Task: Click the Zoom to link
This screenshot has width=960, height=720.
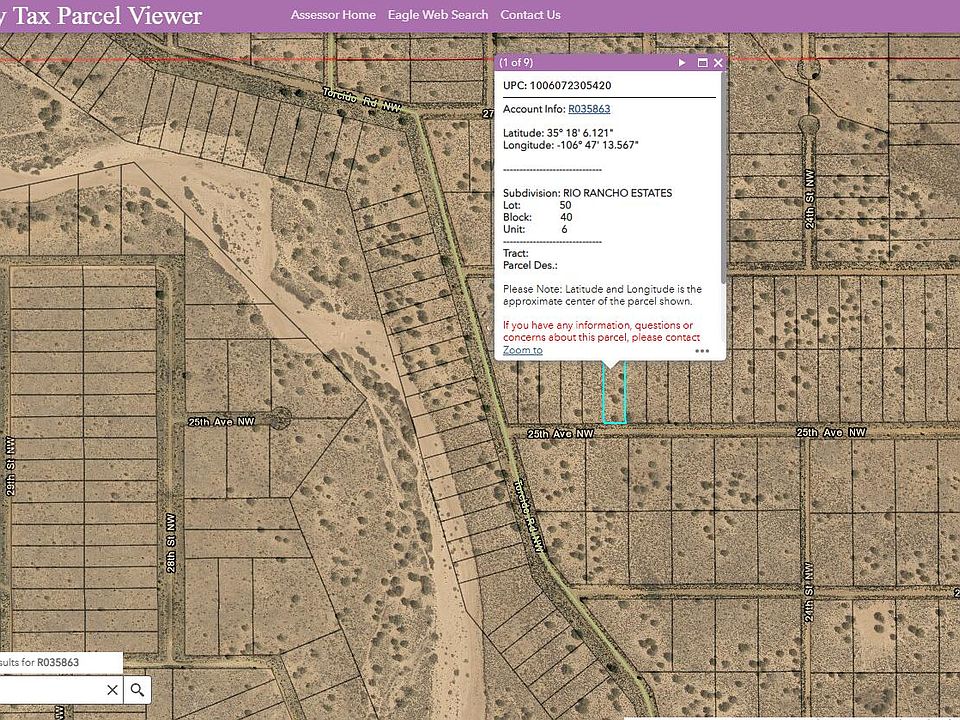Action: [523, 350]
